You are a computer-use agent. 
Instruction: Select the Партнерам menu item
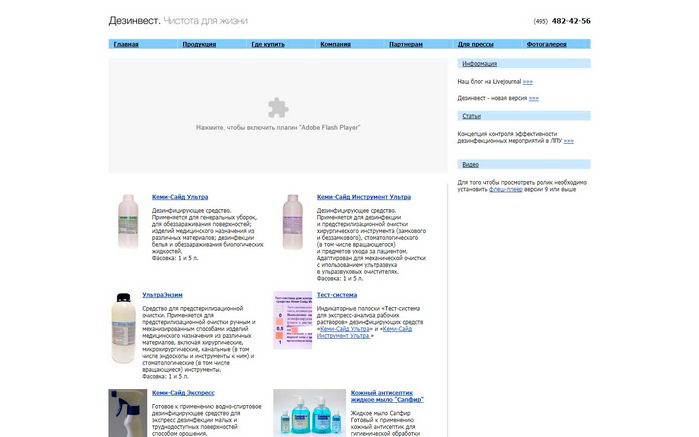406,44
